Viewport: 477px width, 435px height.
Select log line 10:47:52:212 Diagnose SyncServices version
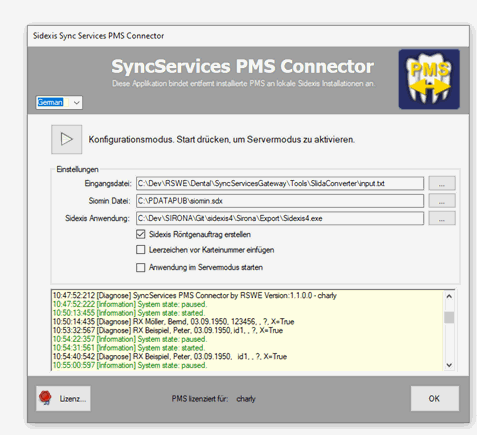pos(195,296)
